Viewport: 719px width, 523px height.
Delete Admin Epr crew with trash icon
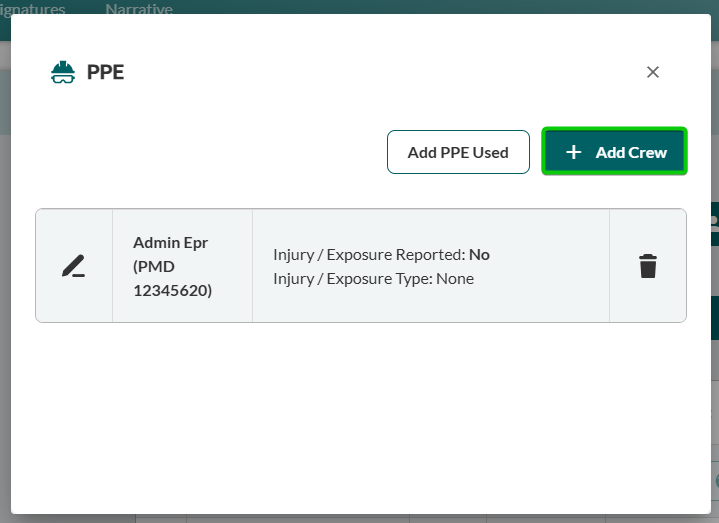tap(648, 266)
